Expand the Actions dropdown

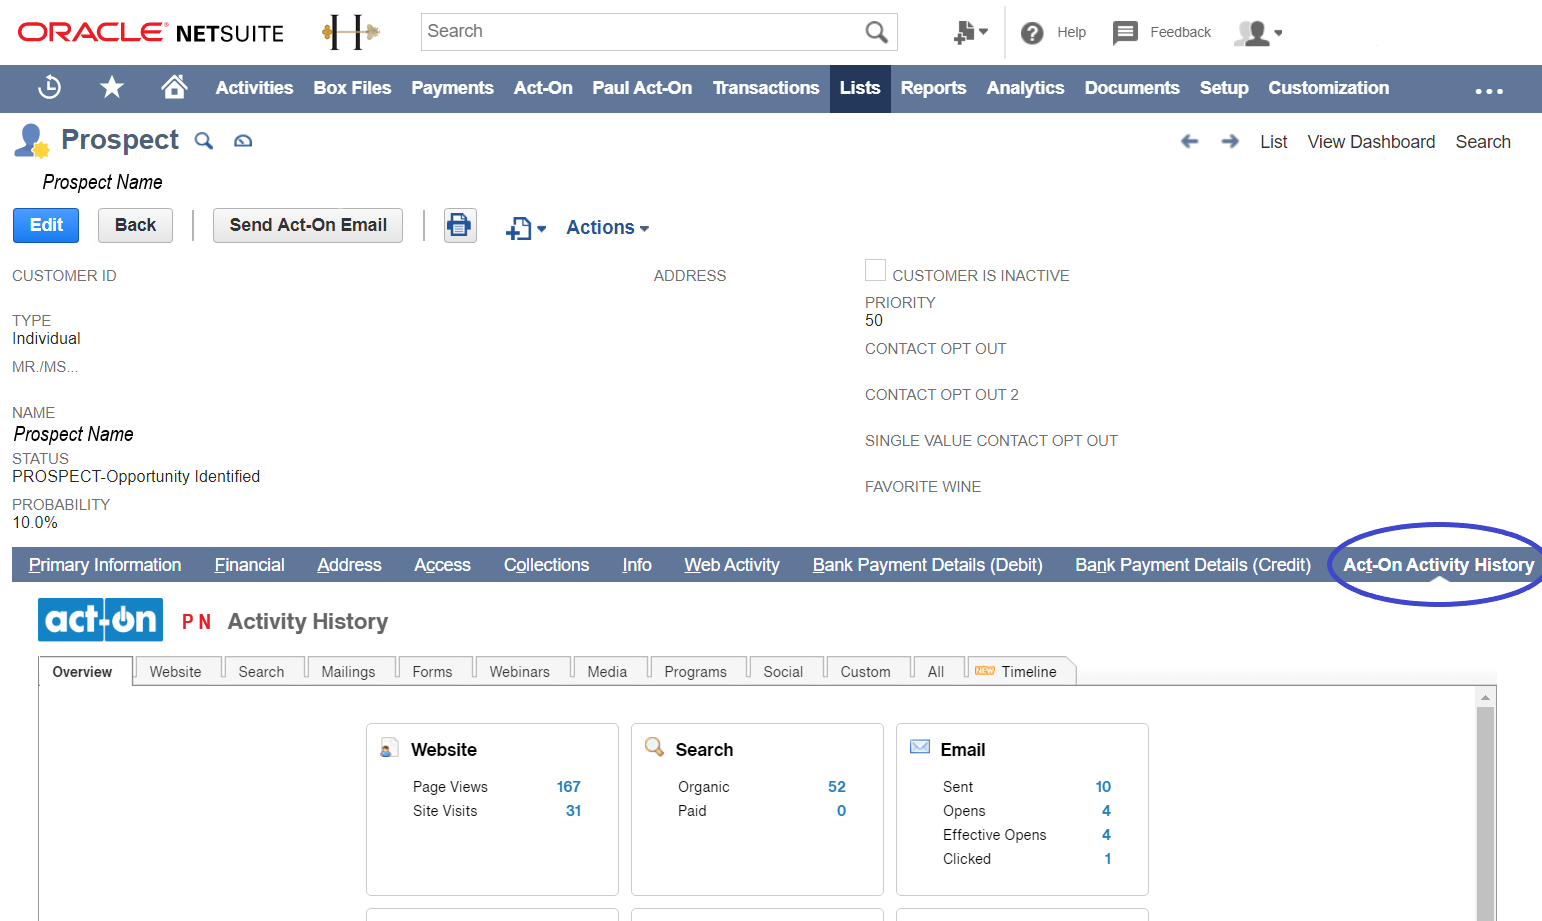(x=608, y=227)
